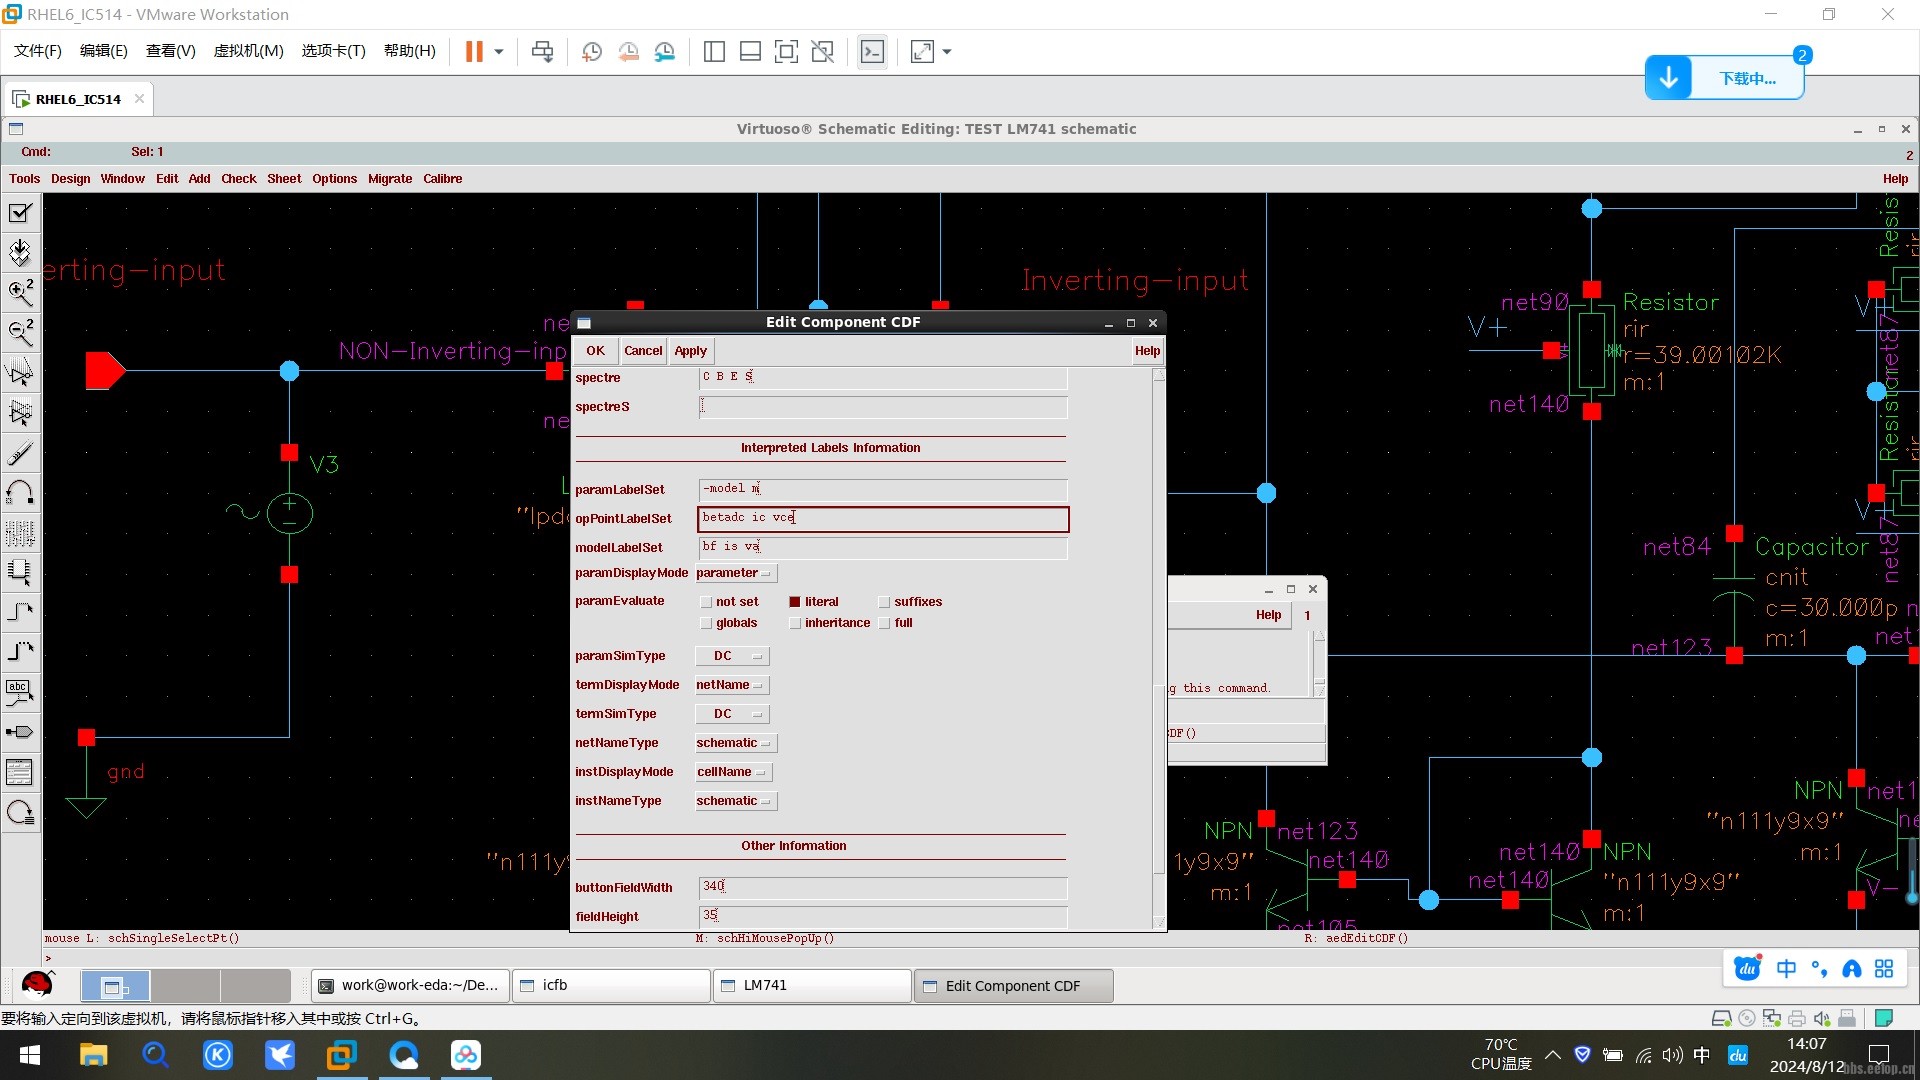Open the termSimType DC dropdown
This screenshot has height=1080, width=1920.
(732, 714)
